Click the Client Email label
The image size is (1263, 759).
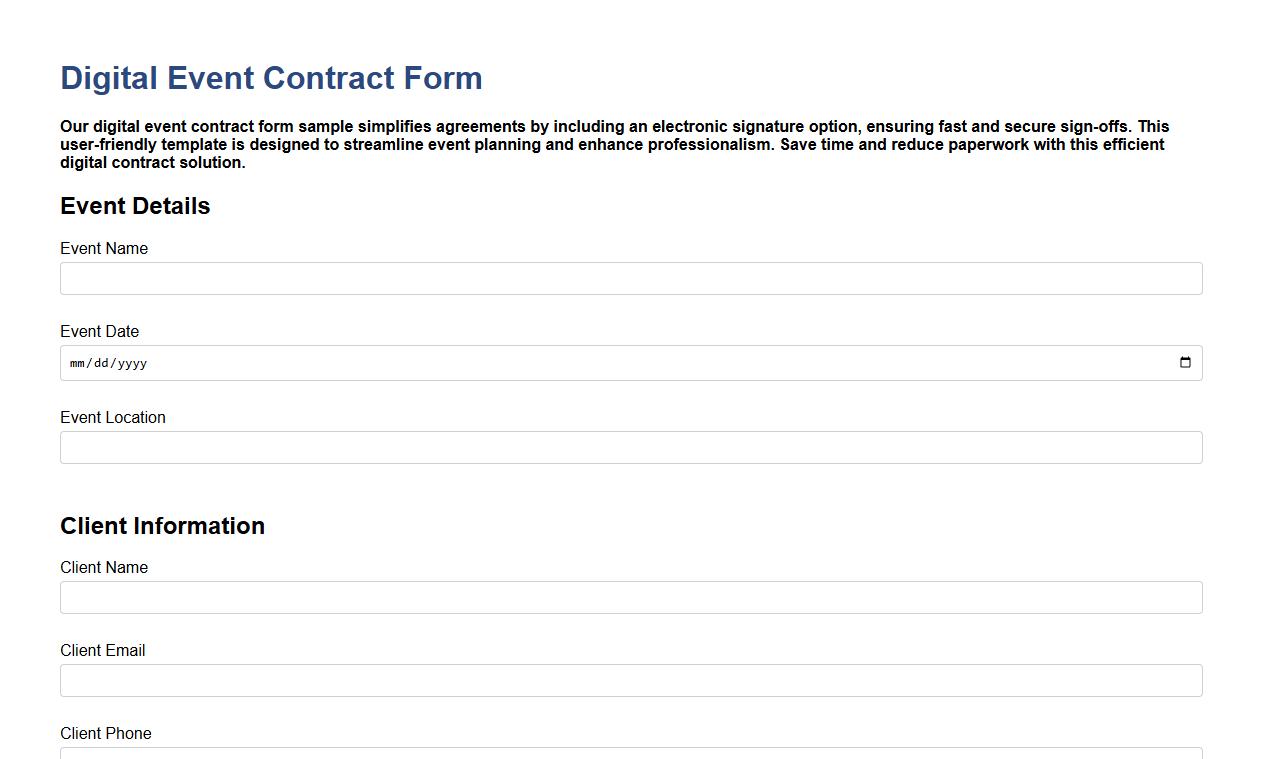click(x=102, y=650)
